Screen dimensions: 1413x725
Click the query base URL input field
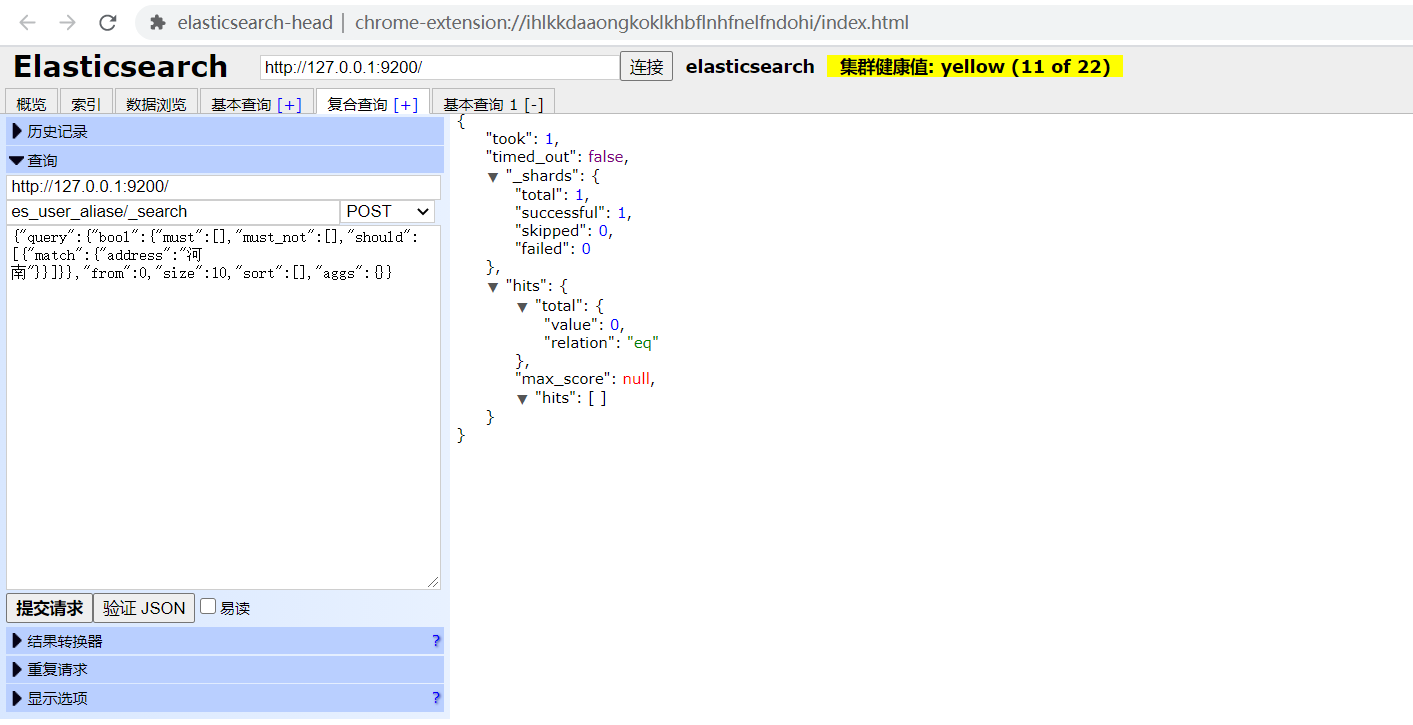223,187
